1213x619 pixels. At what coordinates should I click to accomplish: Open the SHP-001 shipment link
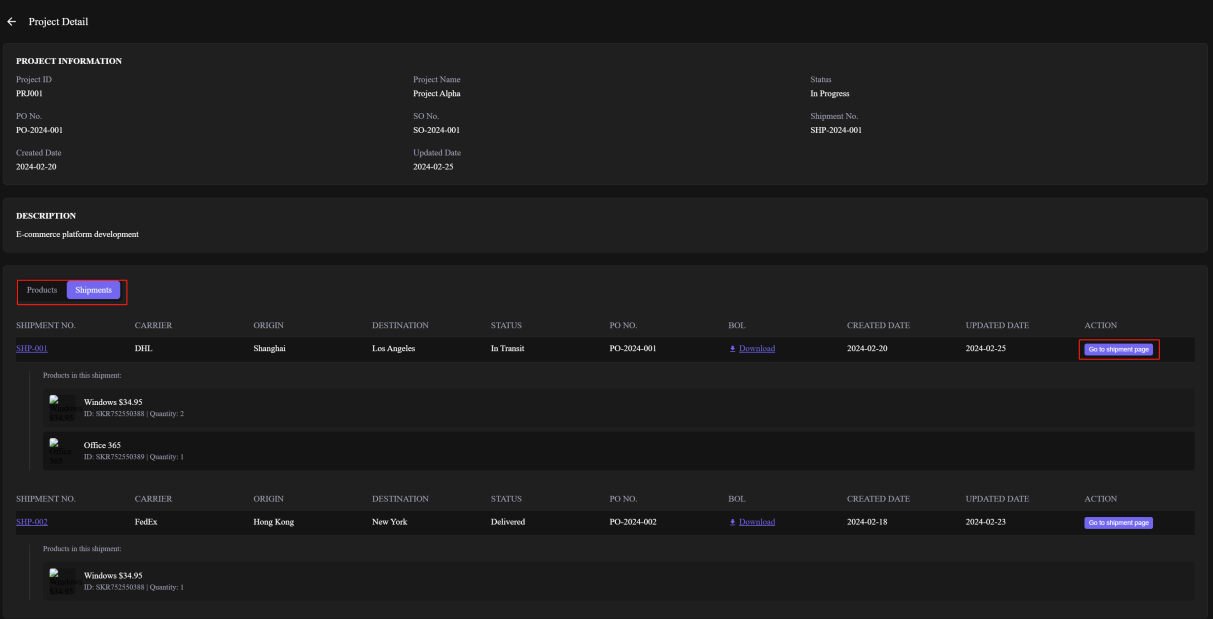(32, 349)
